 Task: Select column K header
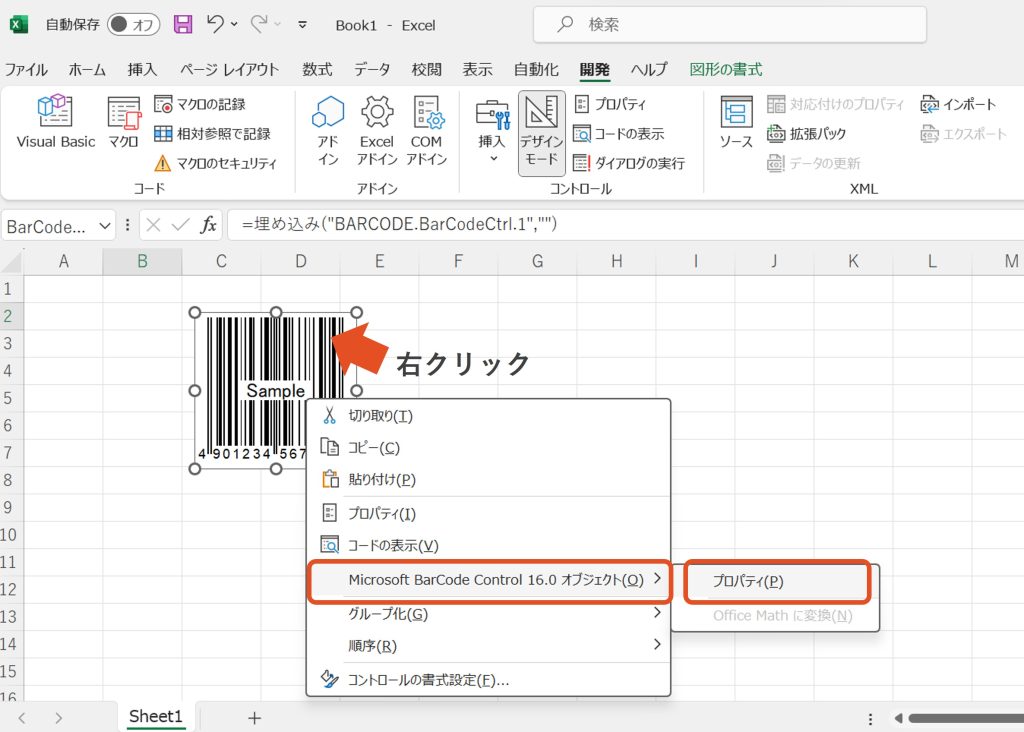pyautogui.click(x=853, y=261)
